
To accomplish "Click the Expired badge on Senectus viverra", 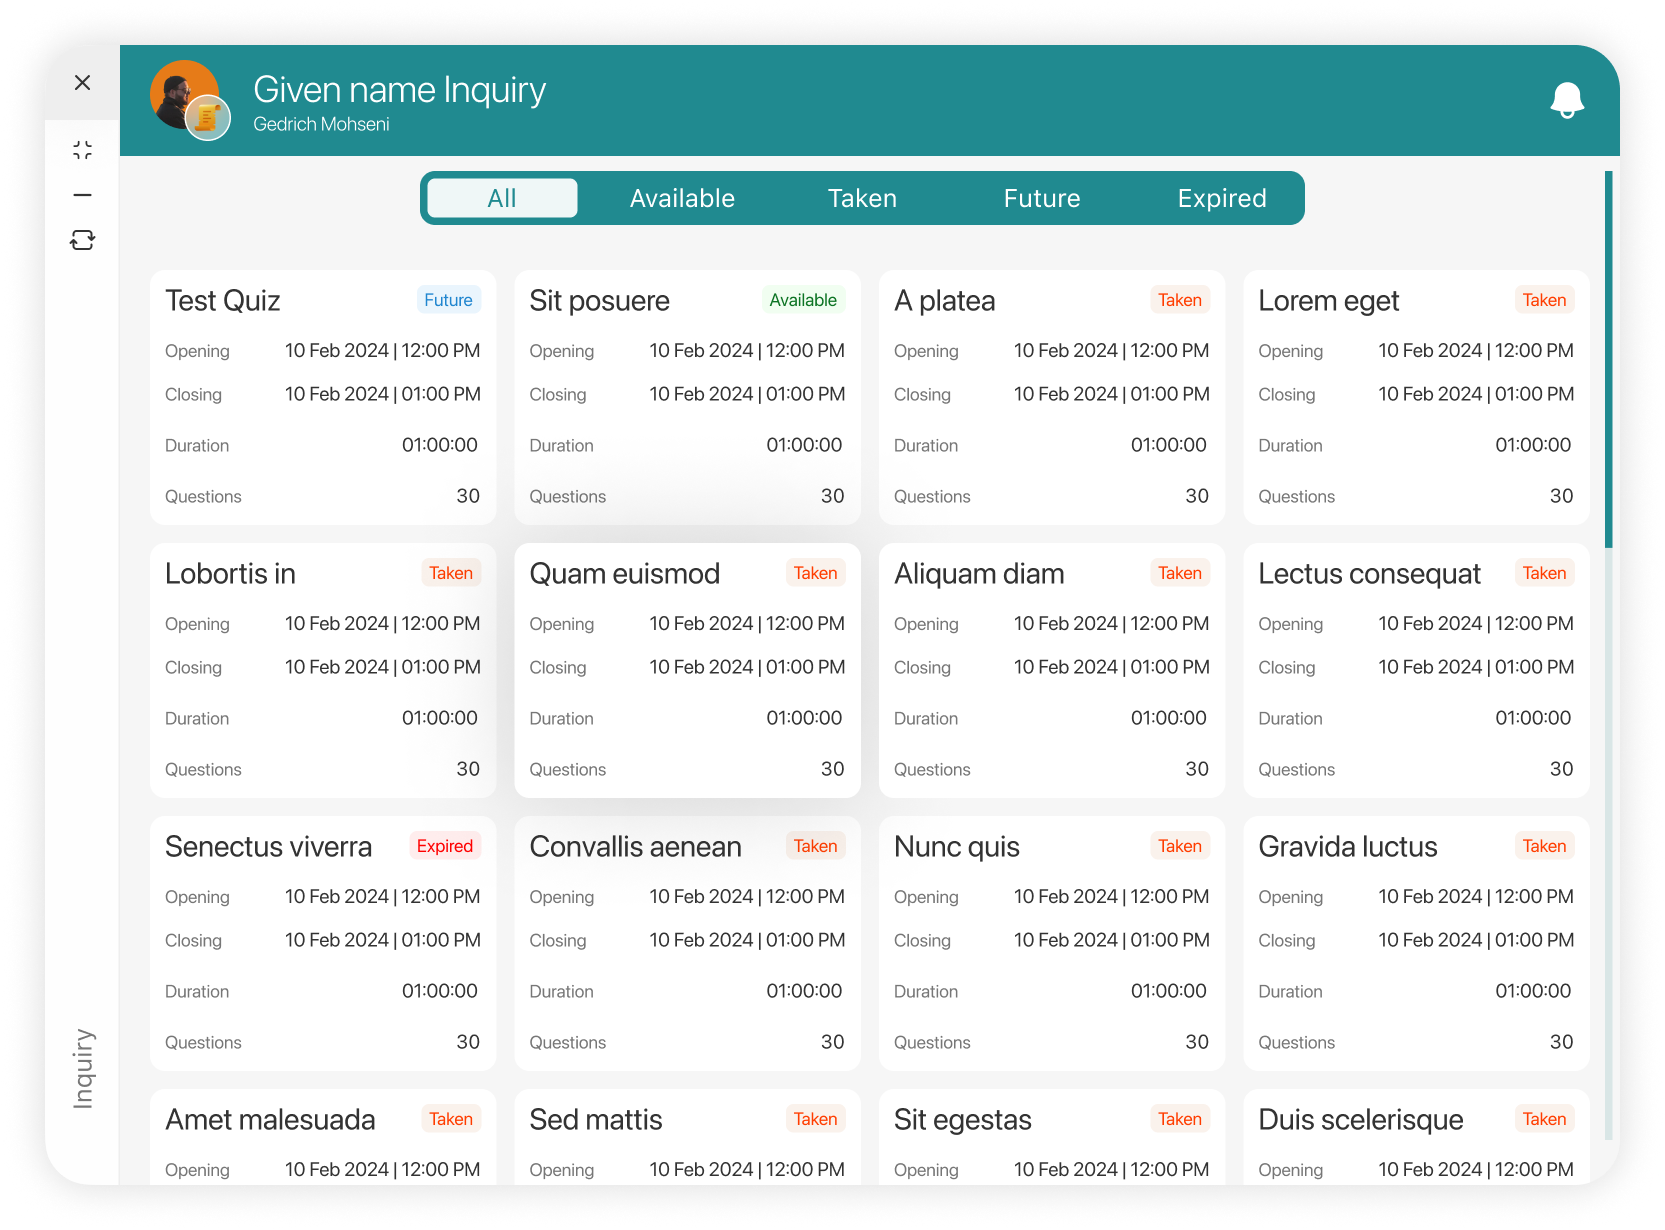I will click(x=445, y=846).
